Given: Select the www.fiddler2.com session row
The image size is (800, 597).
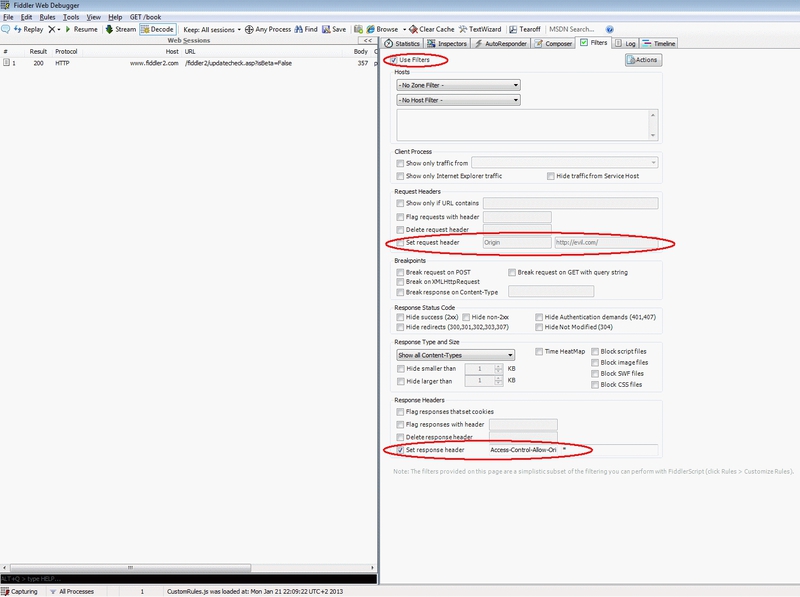Looking at the screenshot, I should click(189, 63).
